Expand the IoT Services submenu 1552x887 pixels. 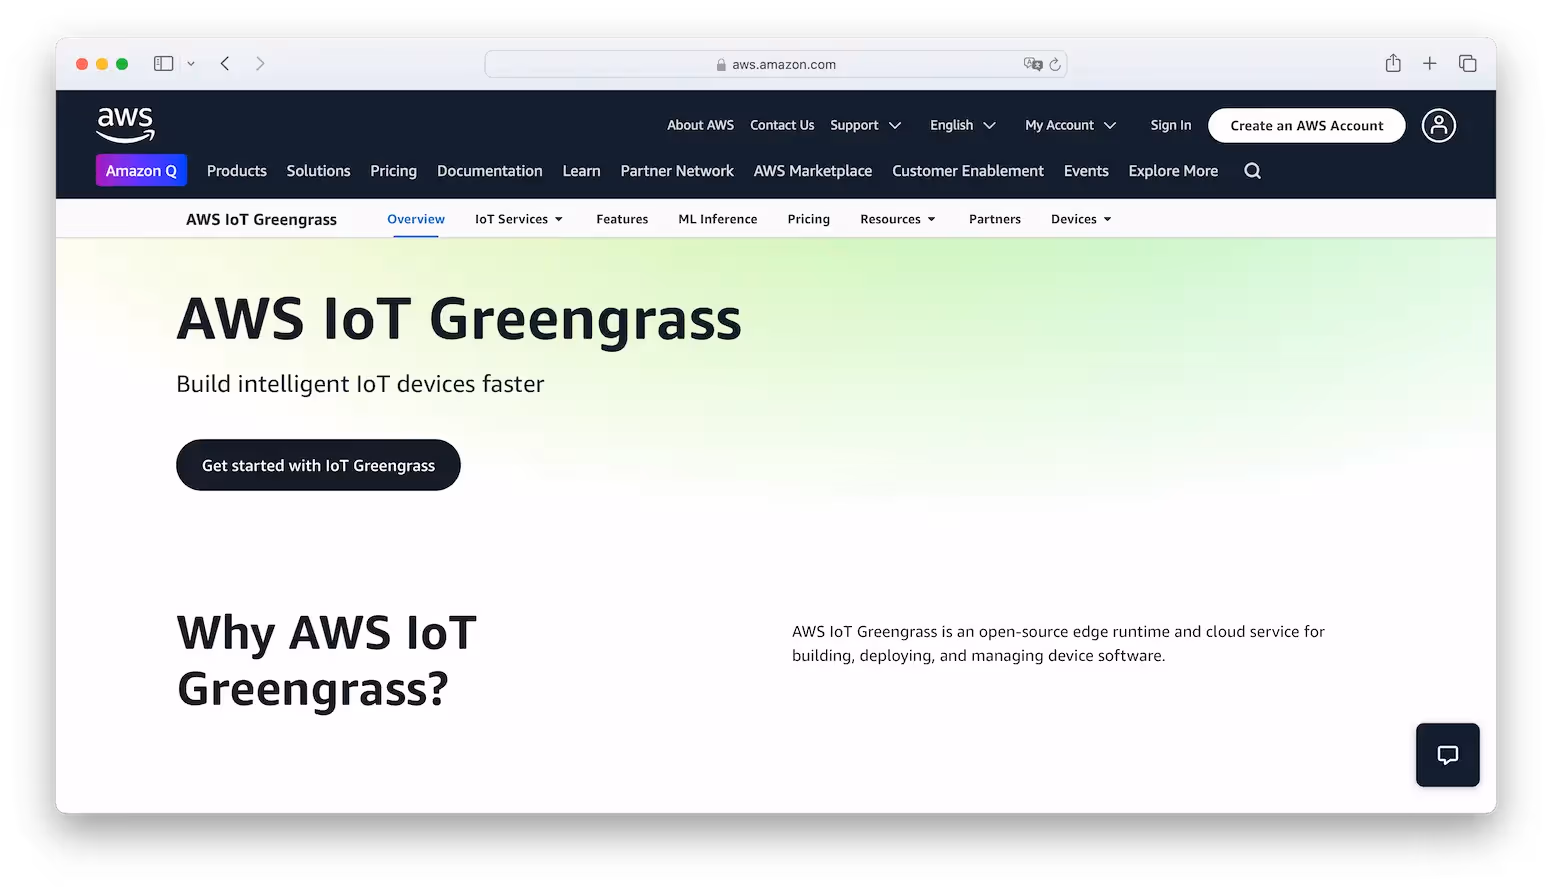[x=519, y=219]
